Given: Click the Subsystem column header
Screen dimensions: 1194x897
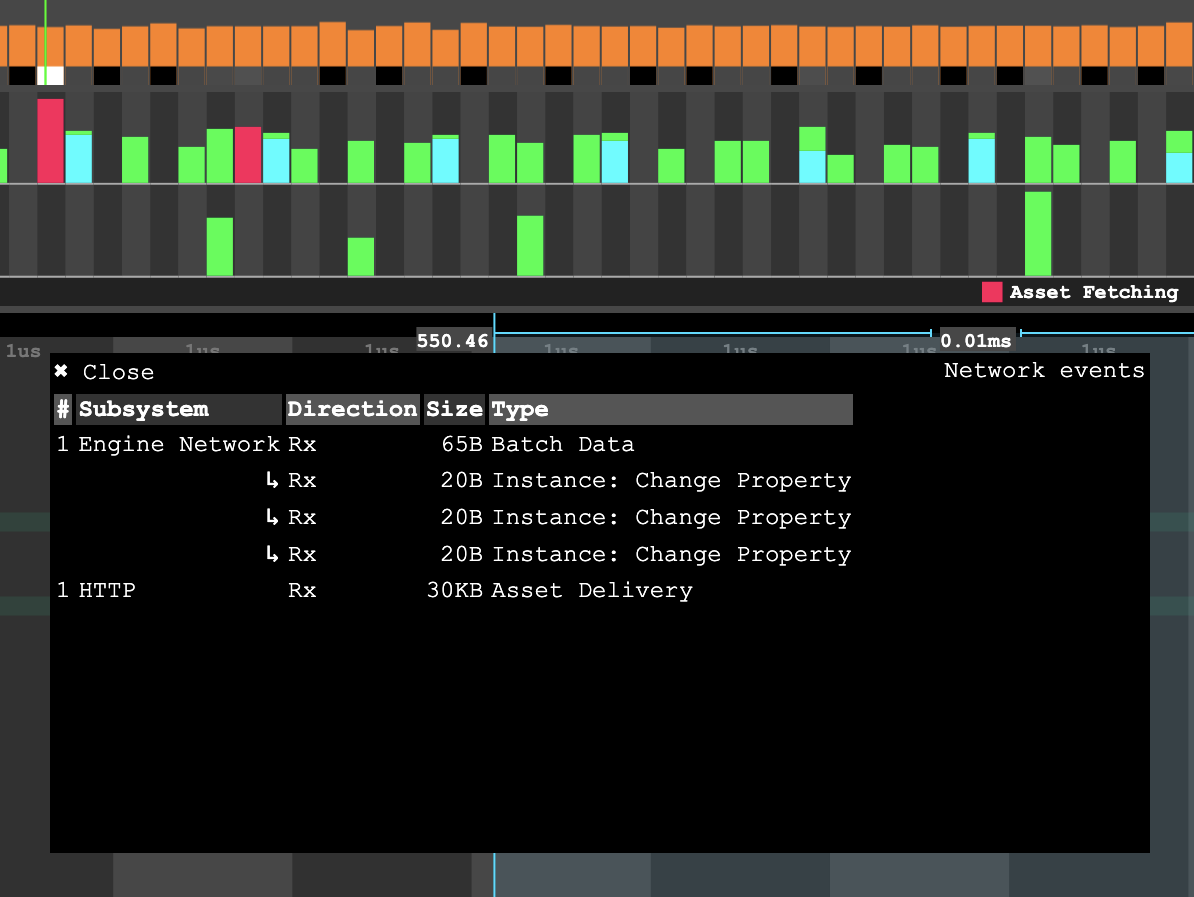Looking at the screenshot, I should pos(179,409).
